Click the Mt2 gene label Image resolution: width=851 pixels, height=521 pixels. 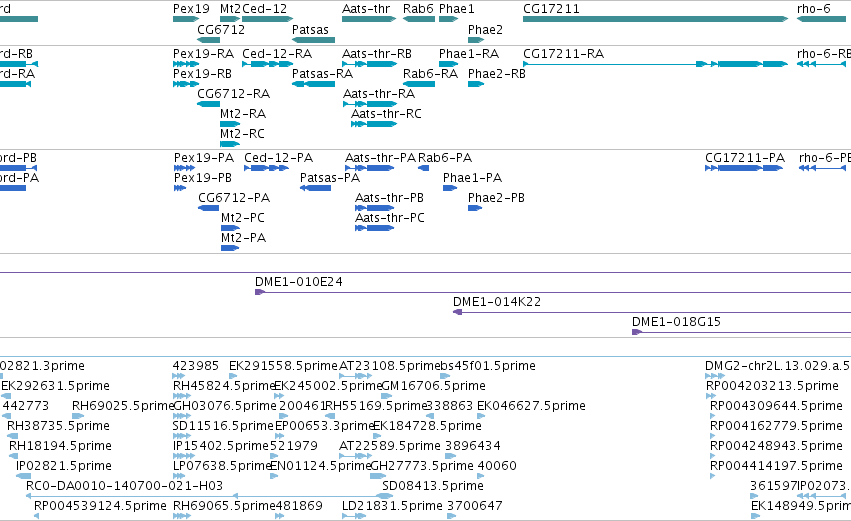coord(230,9)
